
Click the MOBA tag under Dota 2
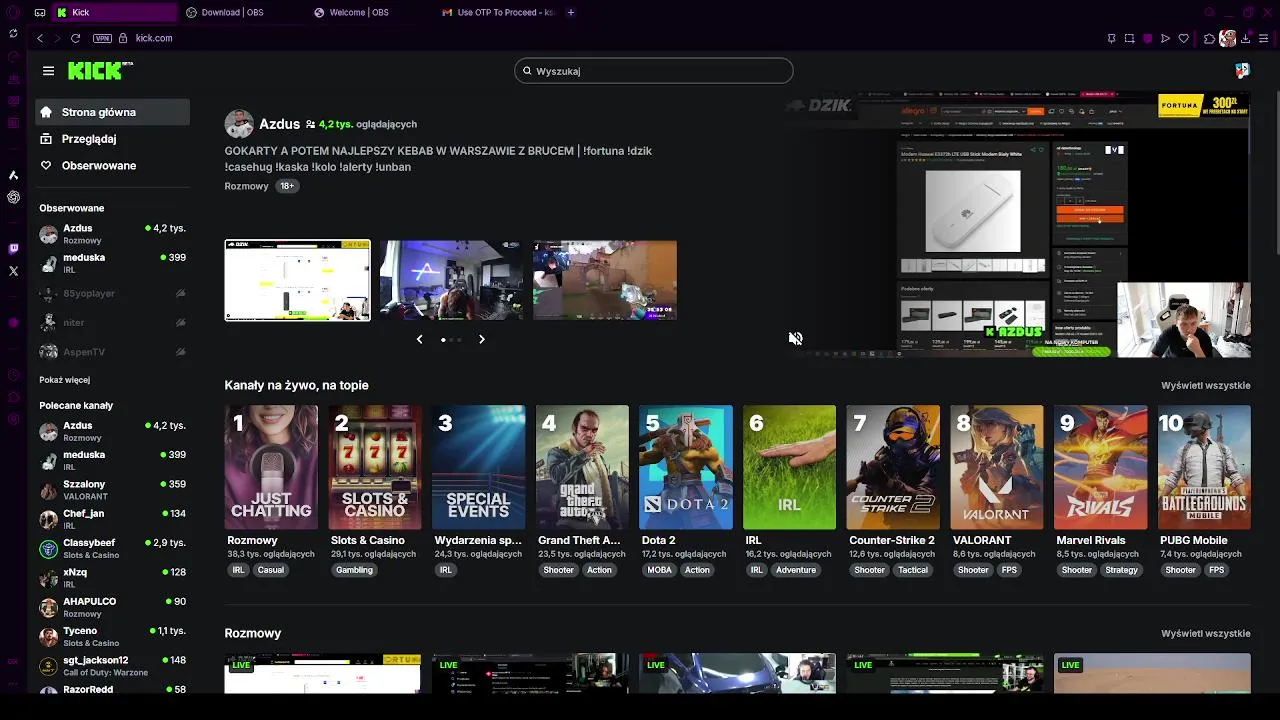coord(659,570)
